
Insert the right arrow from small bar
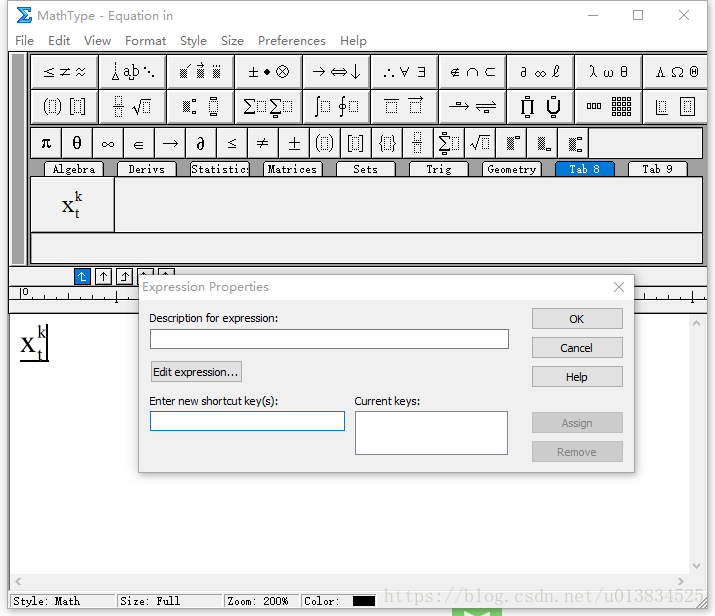click(170, 144)
